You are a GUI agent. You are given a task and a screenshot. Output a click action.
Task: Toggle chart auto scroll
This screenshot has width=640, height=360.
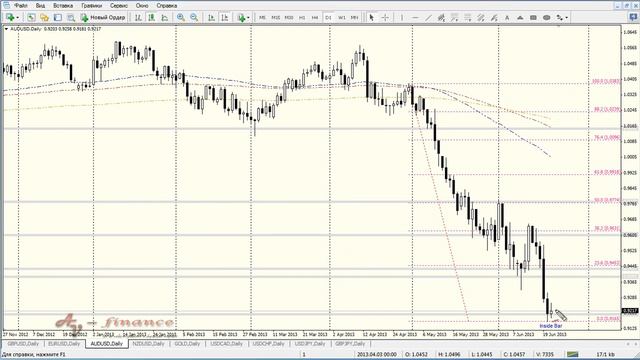pyautogui.click(x=211, y=18)
